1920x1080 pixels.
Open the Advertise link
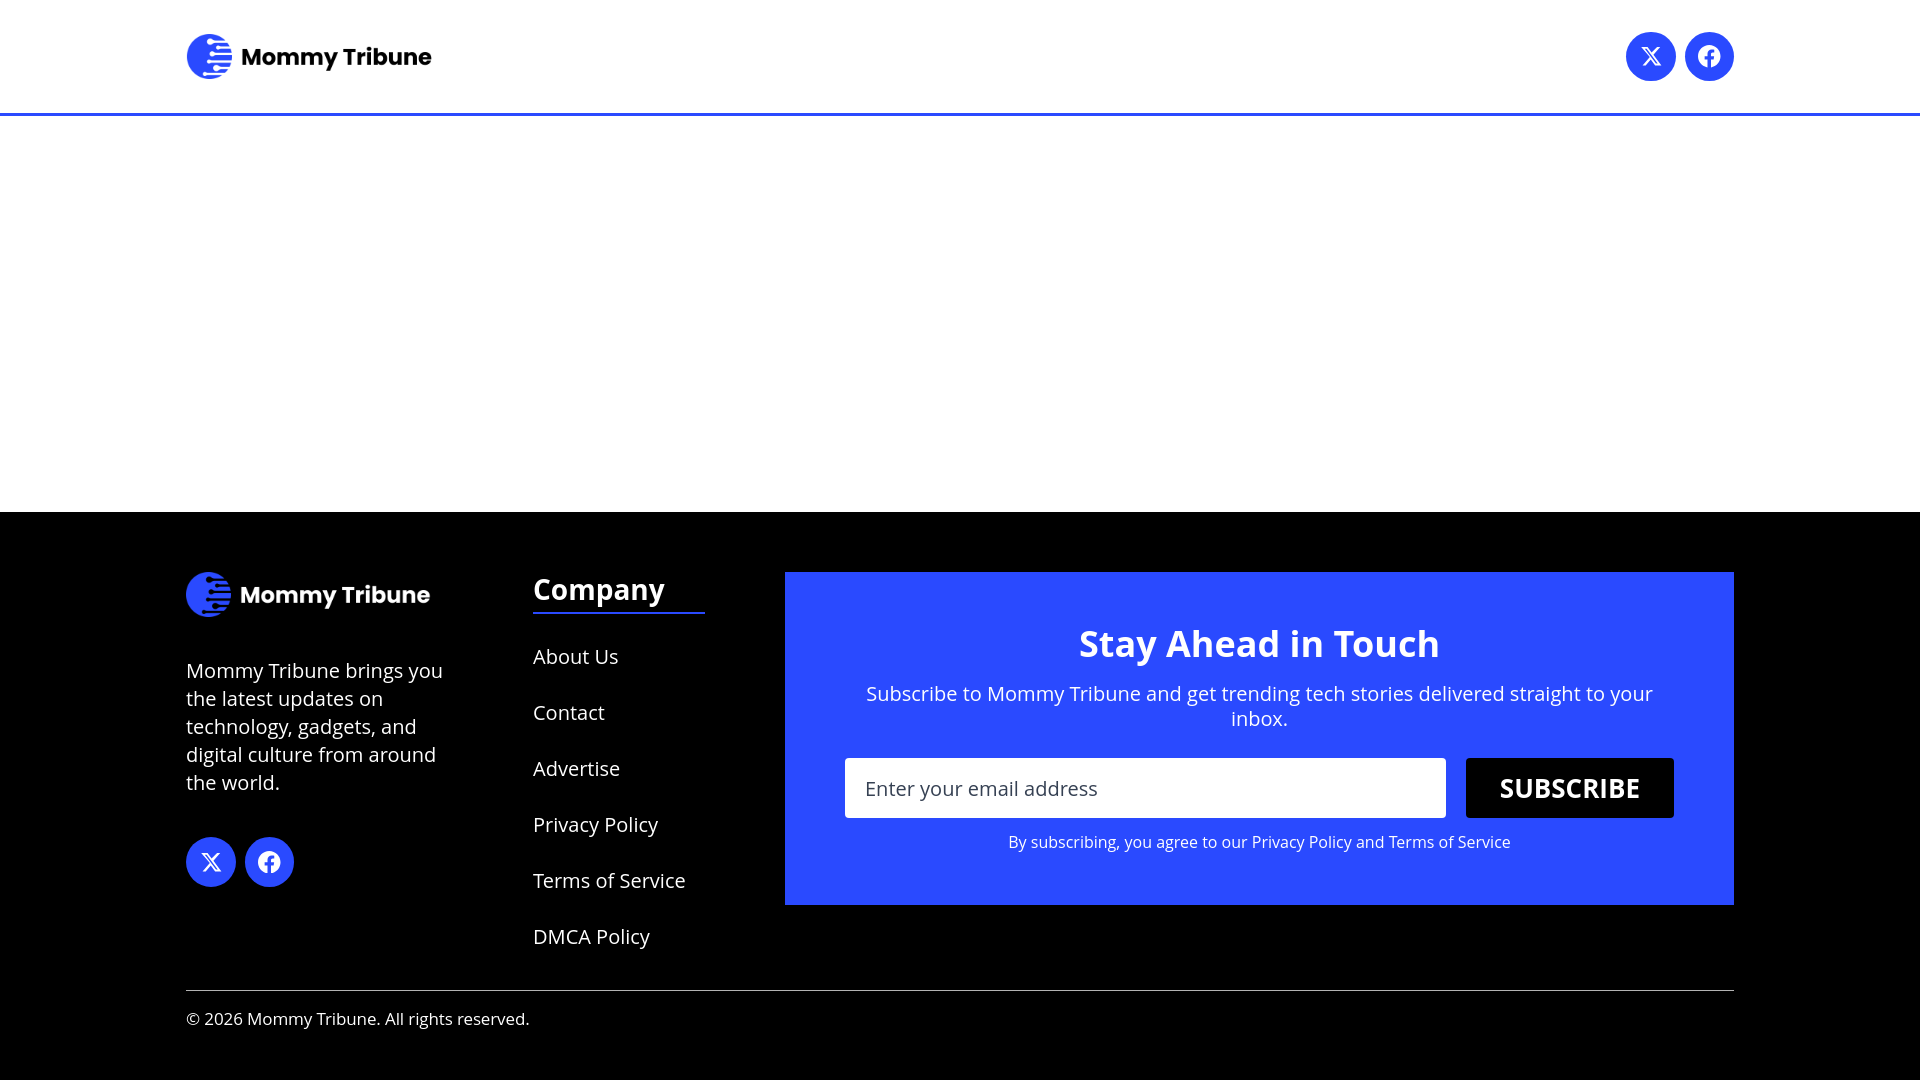point(576,769)
